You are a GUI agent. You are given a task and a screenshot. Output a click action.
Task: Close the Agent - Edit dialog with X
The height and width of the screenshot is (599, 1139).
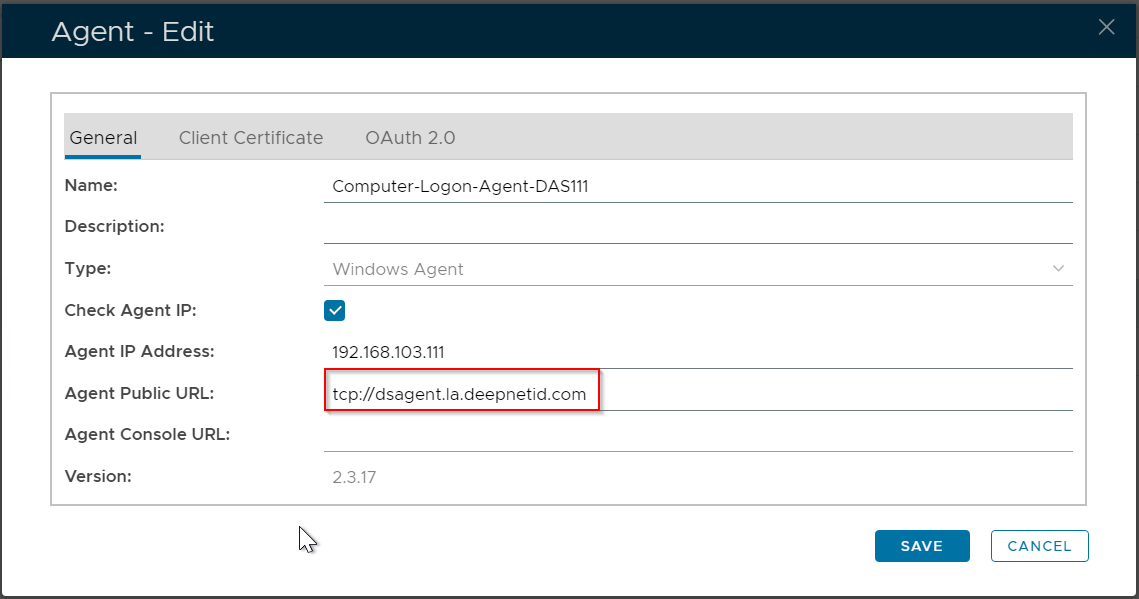point(1106,28)
